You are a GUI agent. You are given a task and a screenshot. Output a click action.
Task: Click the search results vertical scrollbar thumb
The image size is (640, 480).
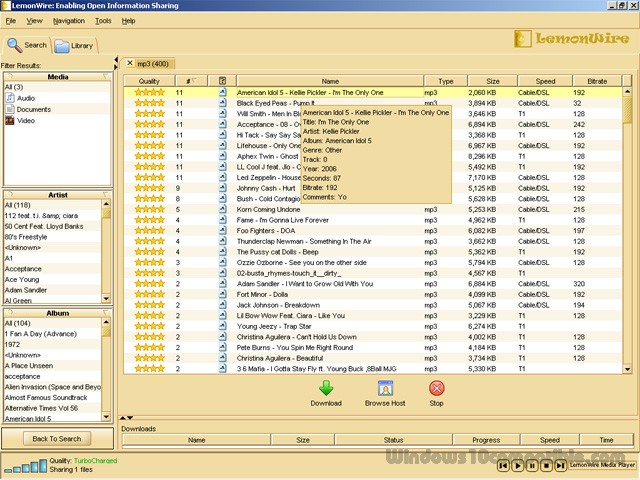tap(627, 110)
